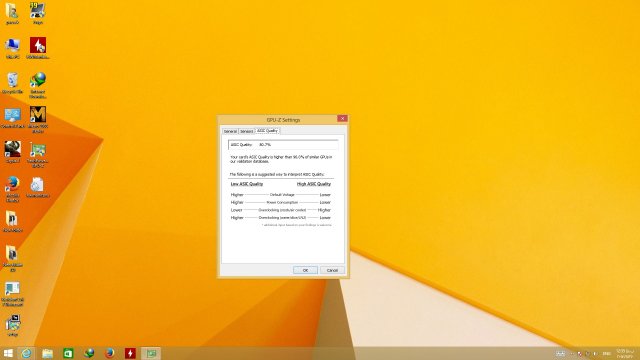Image resolution: width=640 pixels, height=360 pixels.
Task: Click the ENG language indicator
Action: click(607, 353)
